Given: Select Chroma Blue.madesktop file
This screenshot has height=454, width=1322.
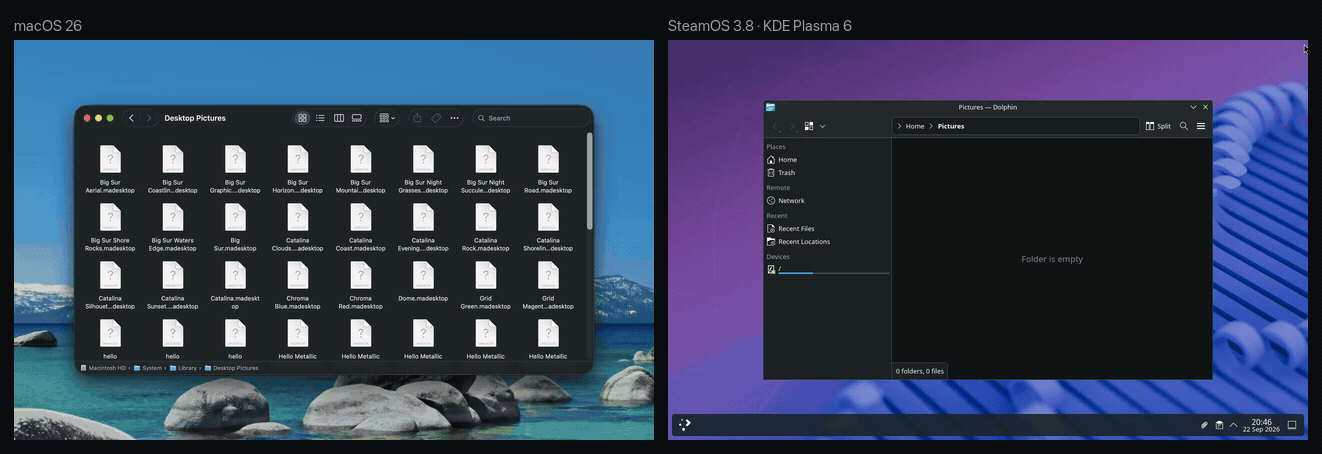Looking at the screenshot, I should [x=298, y=286].
